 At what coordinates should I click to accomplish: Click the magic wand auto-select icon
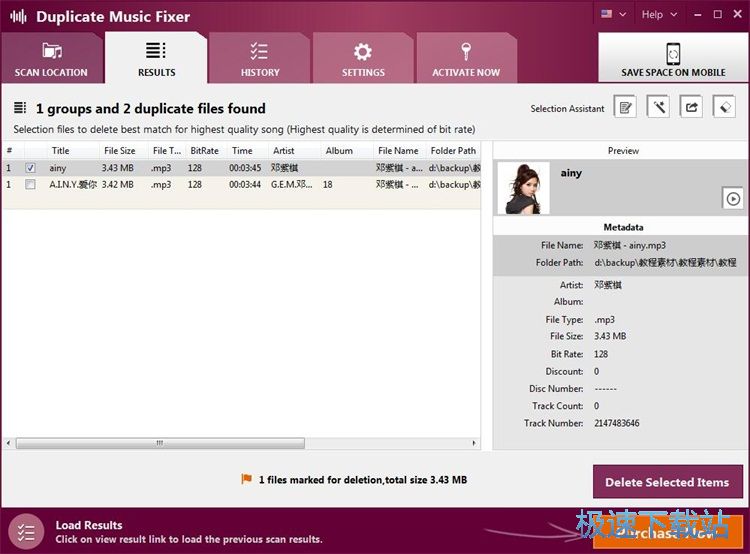point(658,108)
